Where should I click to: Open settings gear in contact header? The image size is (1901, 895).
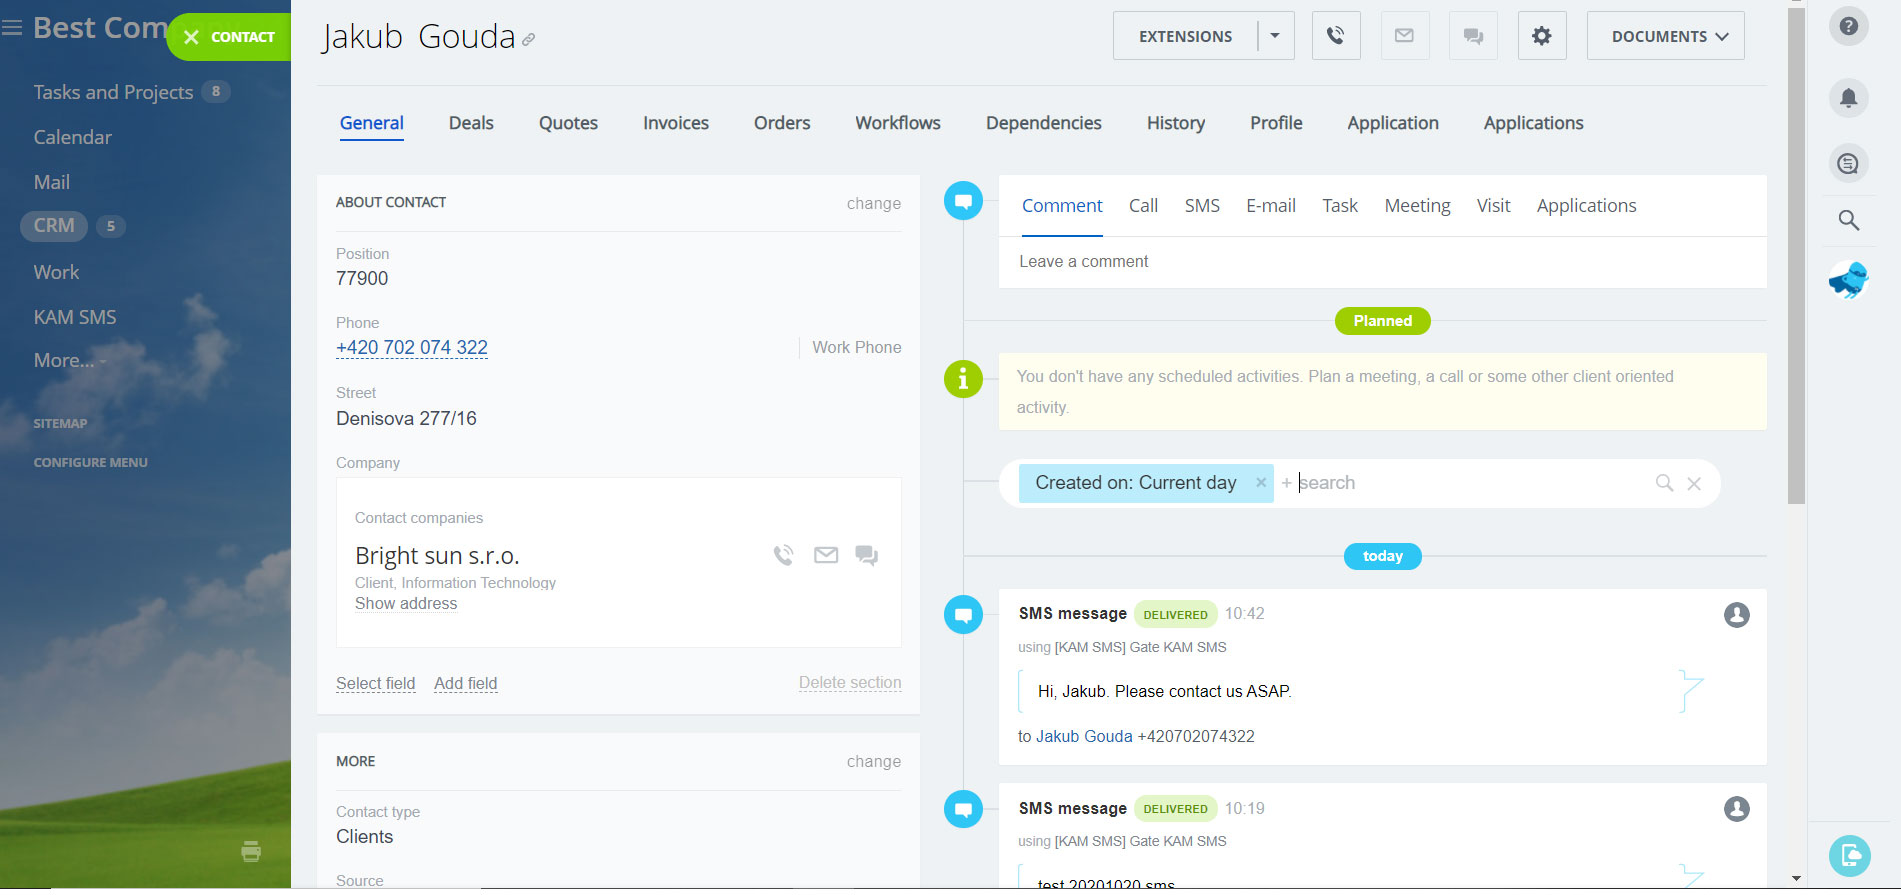tap(1541, 36)
